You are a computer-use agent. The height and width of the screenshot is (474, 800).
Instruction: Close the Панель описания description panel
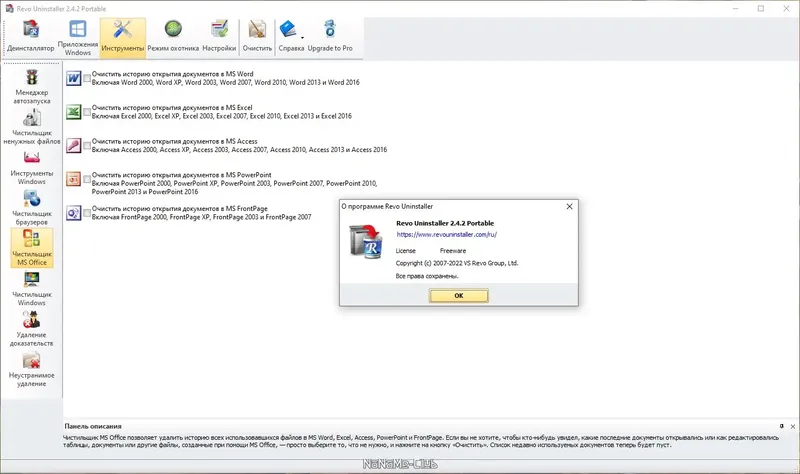click(x=793, y=426)
